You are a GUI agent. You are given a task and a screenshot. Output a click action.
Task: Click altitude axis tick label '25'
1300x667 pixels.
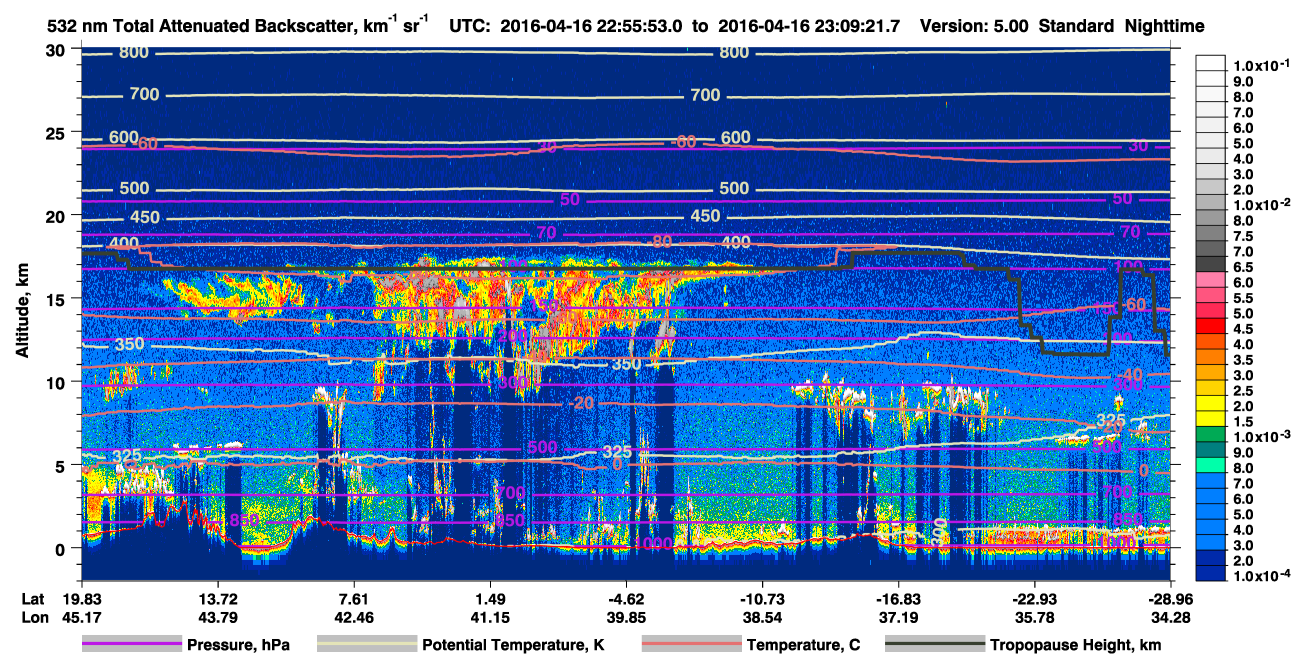tap(58, 133)
